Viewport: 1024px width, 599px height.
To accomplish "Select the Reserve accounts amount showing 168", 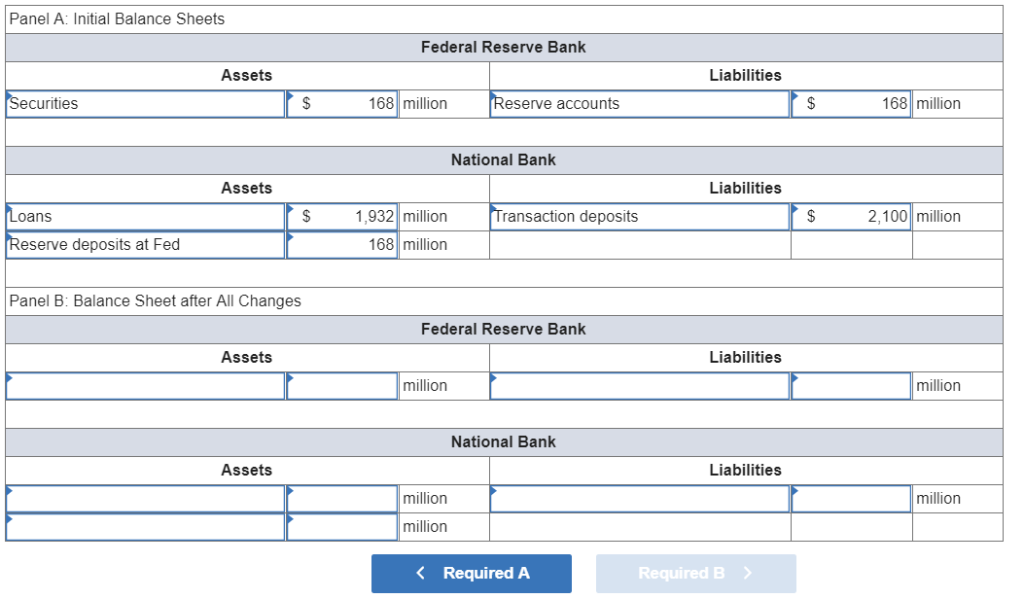I will 850,103.
